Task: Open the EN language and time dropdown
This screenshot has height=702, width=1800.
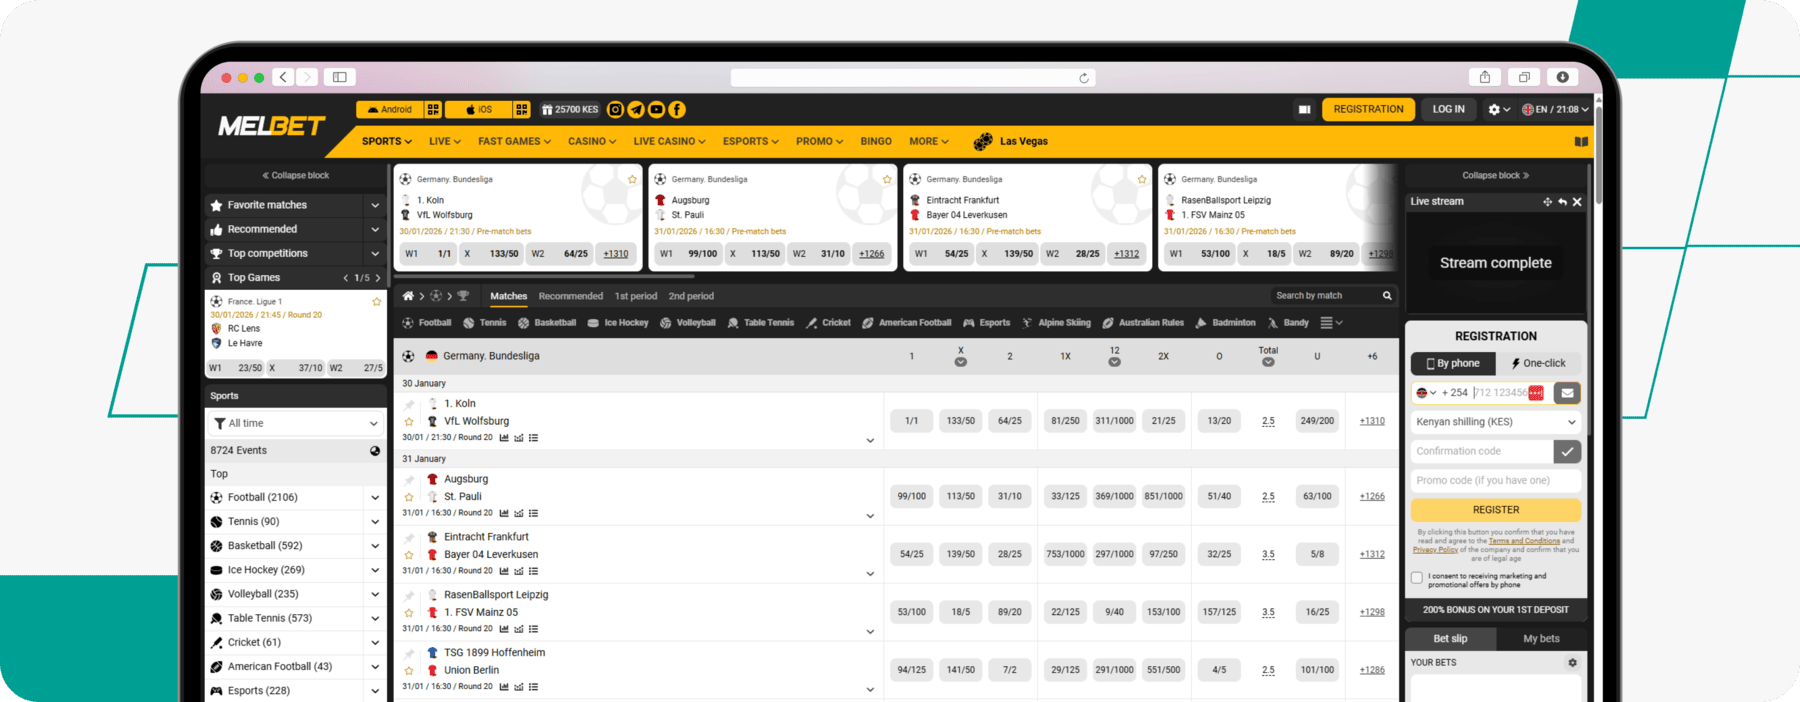Action: [1555, 110]
